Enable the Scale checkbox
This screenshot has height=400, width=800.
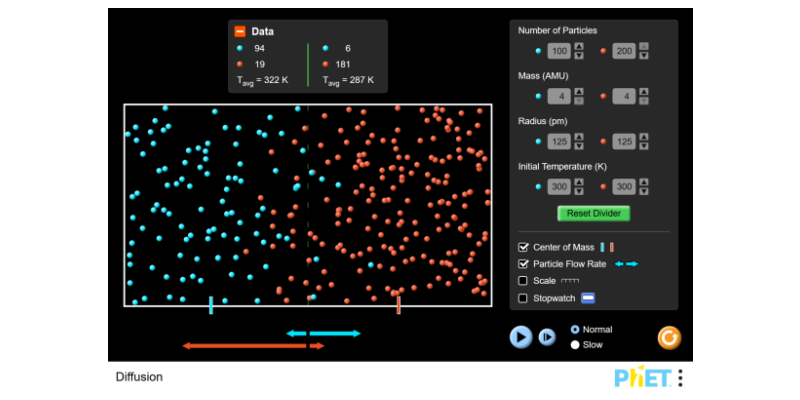[x=523, y=281]
